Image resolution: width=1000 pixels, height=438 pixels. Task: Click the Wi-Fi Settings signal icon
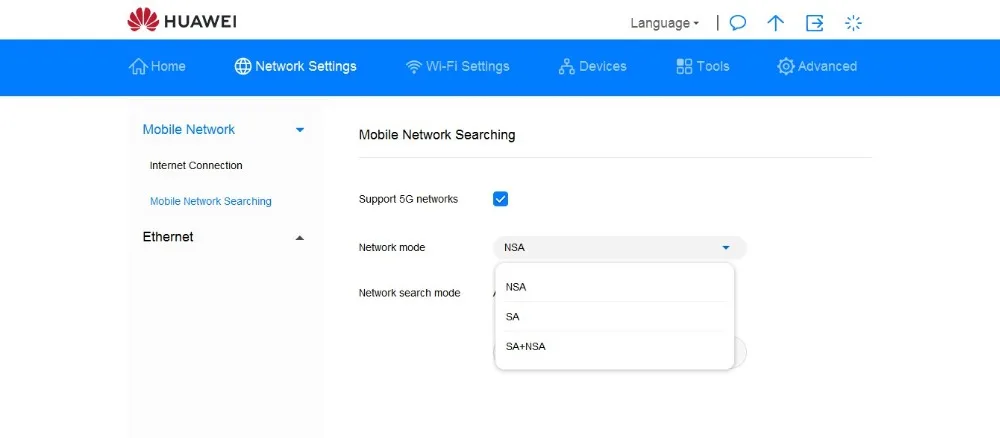tap(414, 67)
